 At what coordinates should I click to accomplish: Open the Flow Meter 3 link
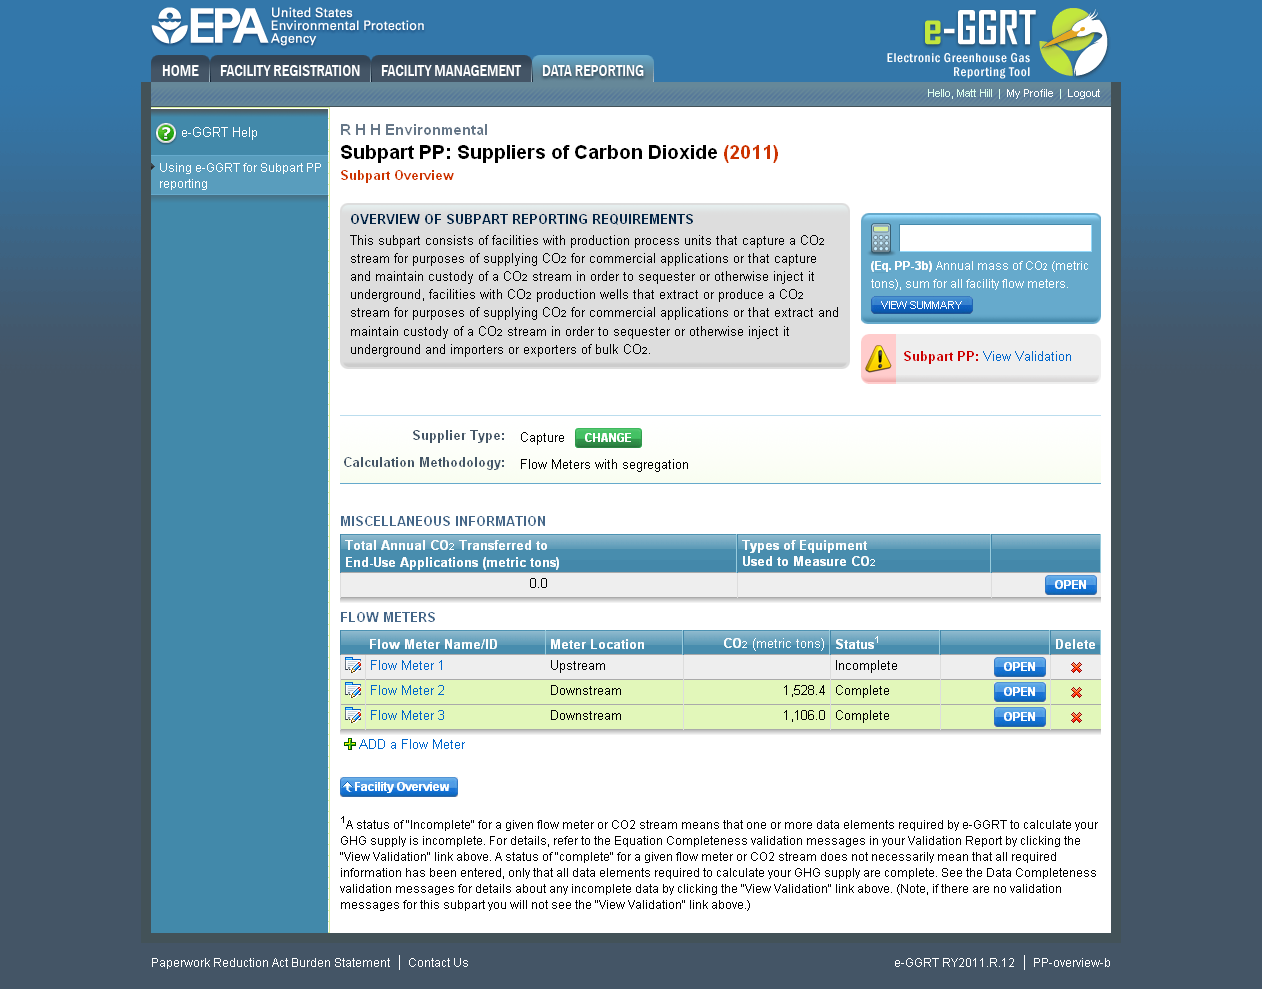[407, 716]
